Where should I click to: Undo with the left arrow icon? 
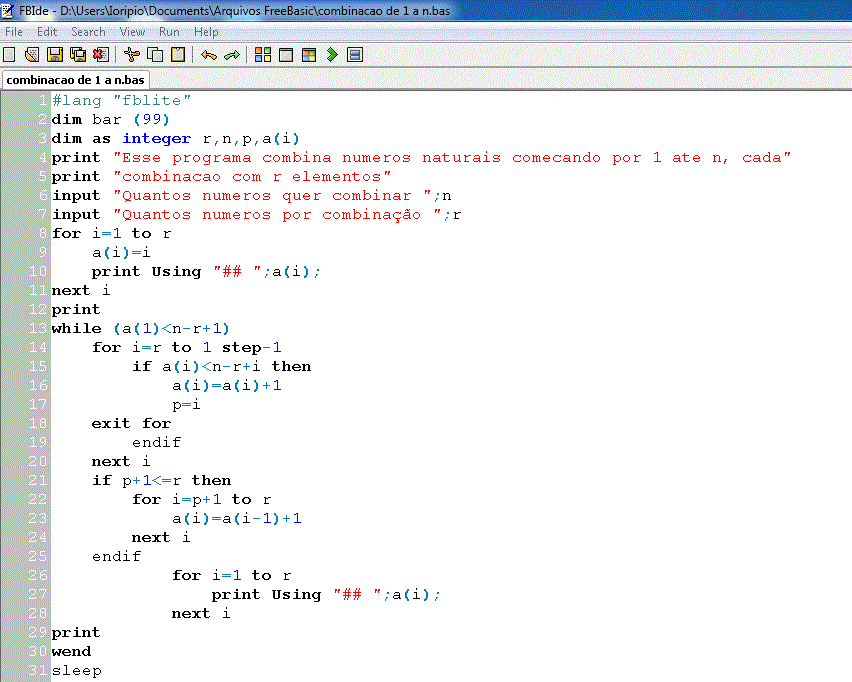pyautogui.click(x=209, y=54)
